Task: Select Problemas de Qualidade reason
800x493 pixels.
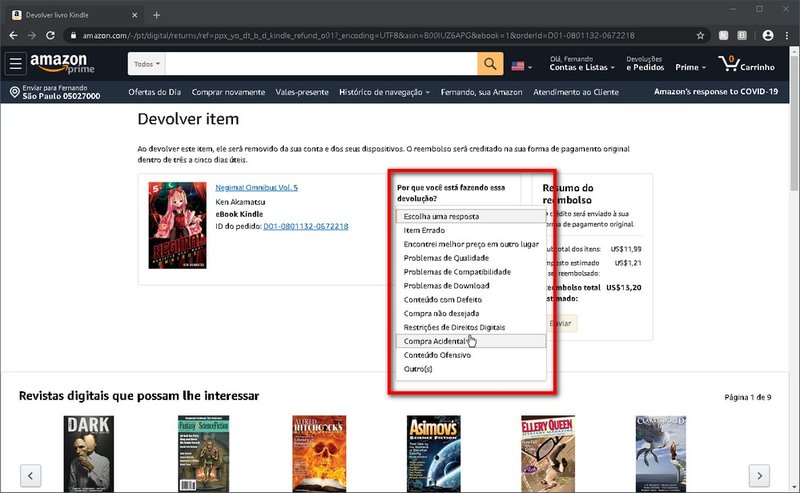Action: click(x=470, y=258)
